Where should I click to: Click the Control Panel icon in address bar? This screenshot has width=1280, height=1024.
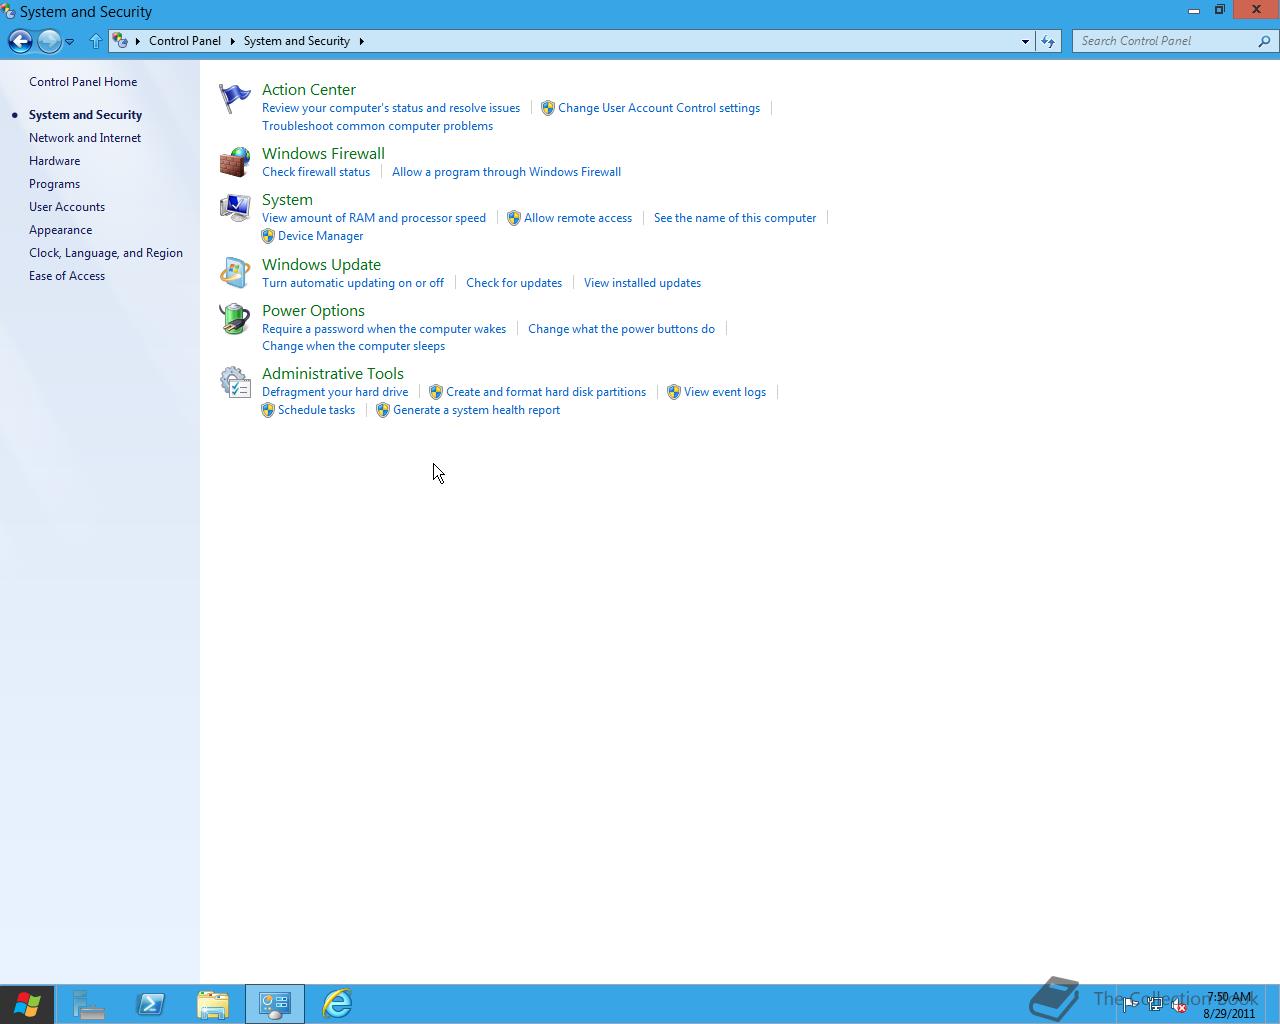coord(120,41)
